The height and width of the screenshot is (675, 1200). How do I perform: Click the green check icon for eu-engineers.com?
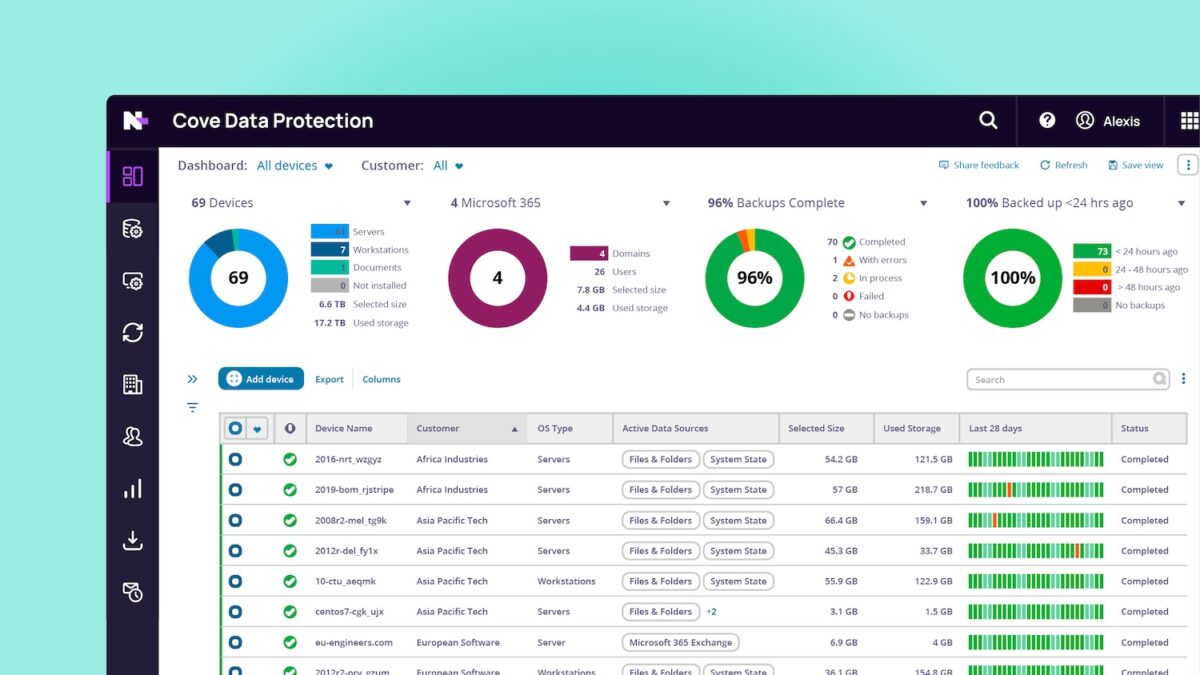pyautogui.click(x=290, y=642)
